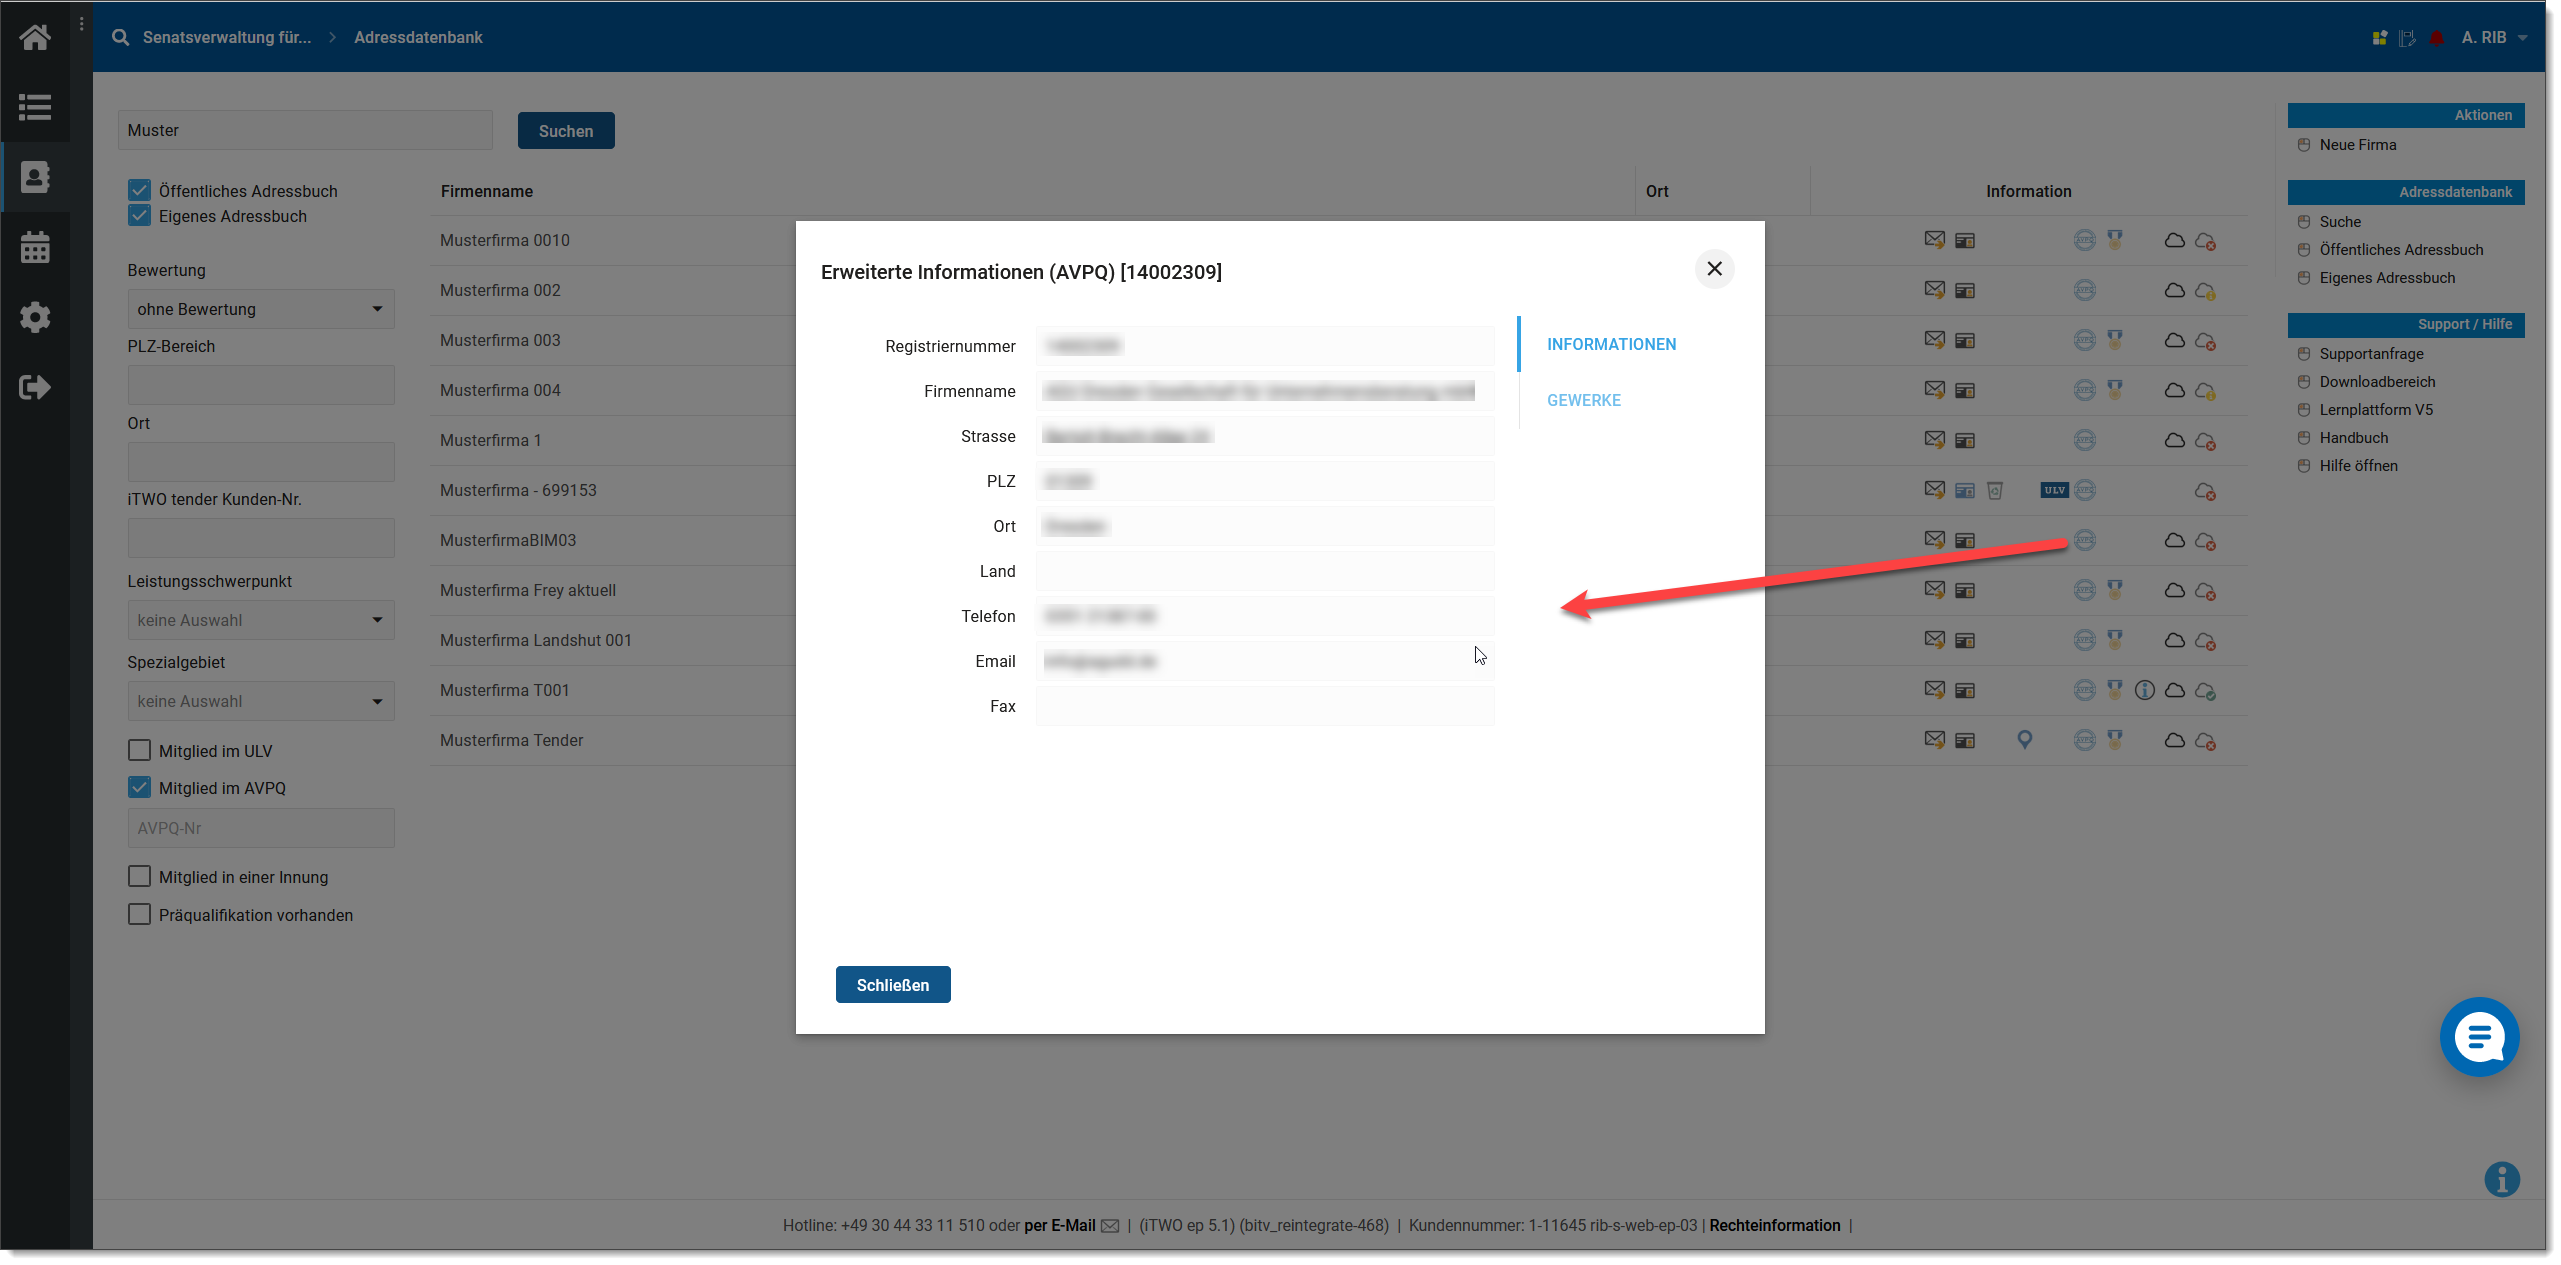Select Musterfirma Frey aktuell row
The image size is (2561, 1265).
click(x=527, y=590)
